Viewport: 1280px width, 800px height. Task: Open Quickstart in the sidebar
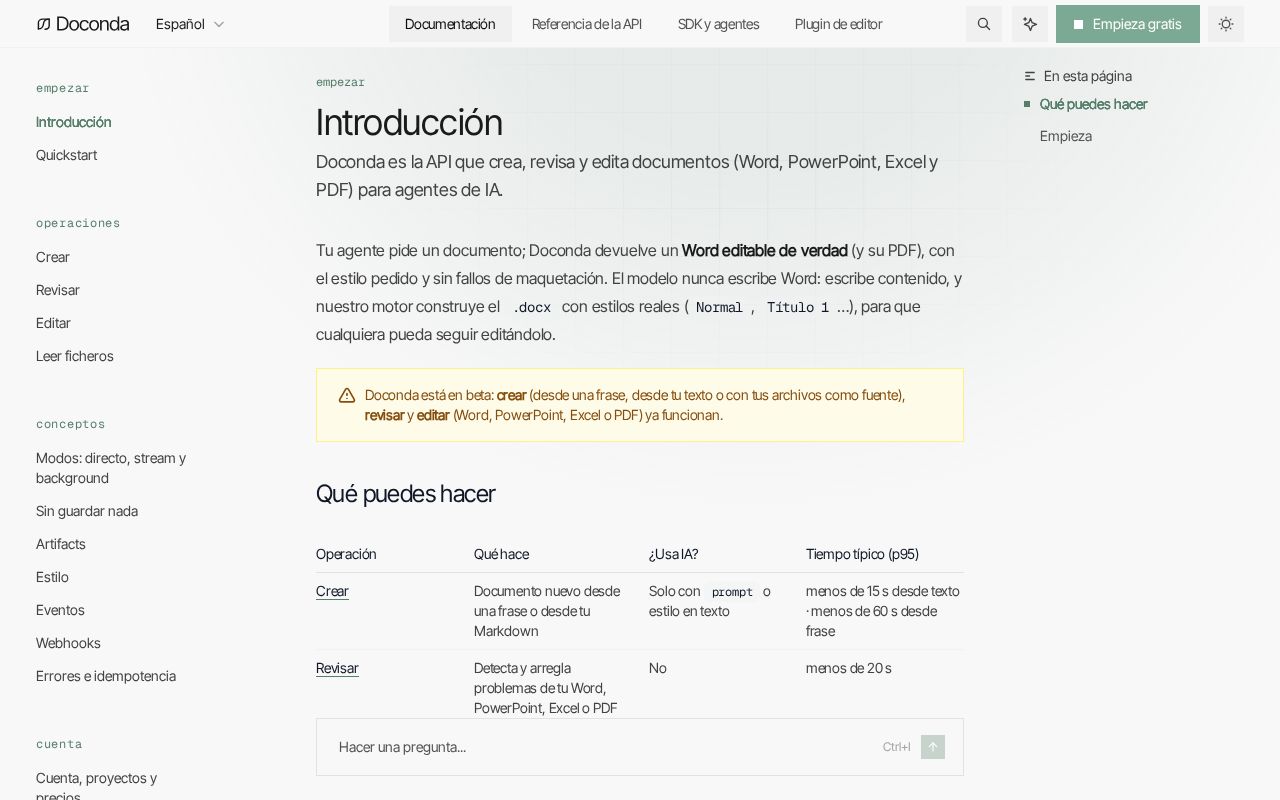point(66,155)
